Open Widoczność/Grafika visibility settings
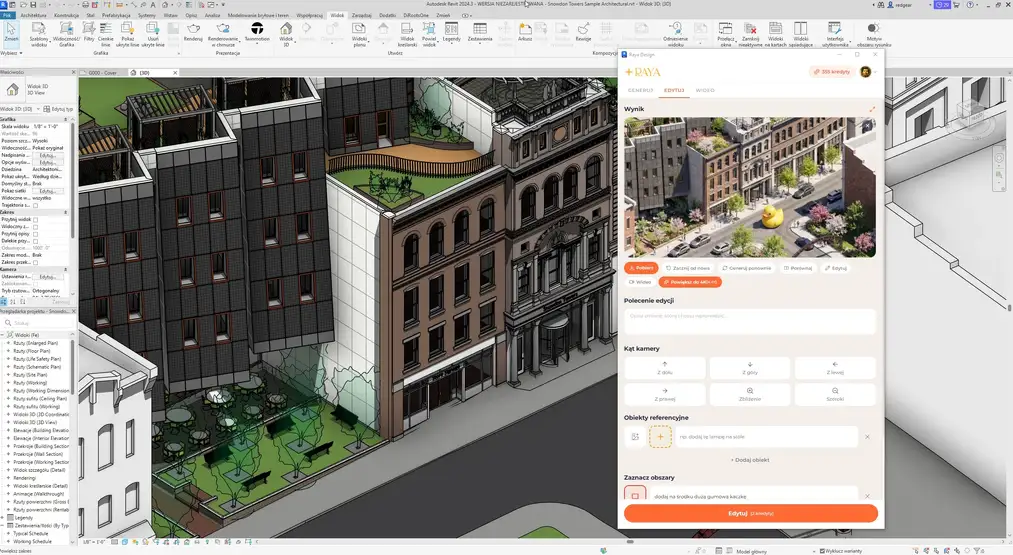The width and height of the screenshot is (1013, 555). (66, 34)
